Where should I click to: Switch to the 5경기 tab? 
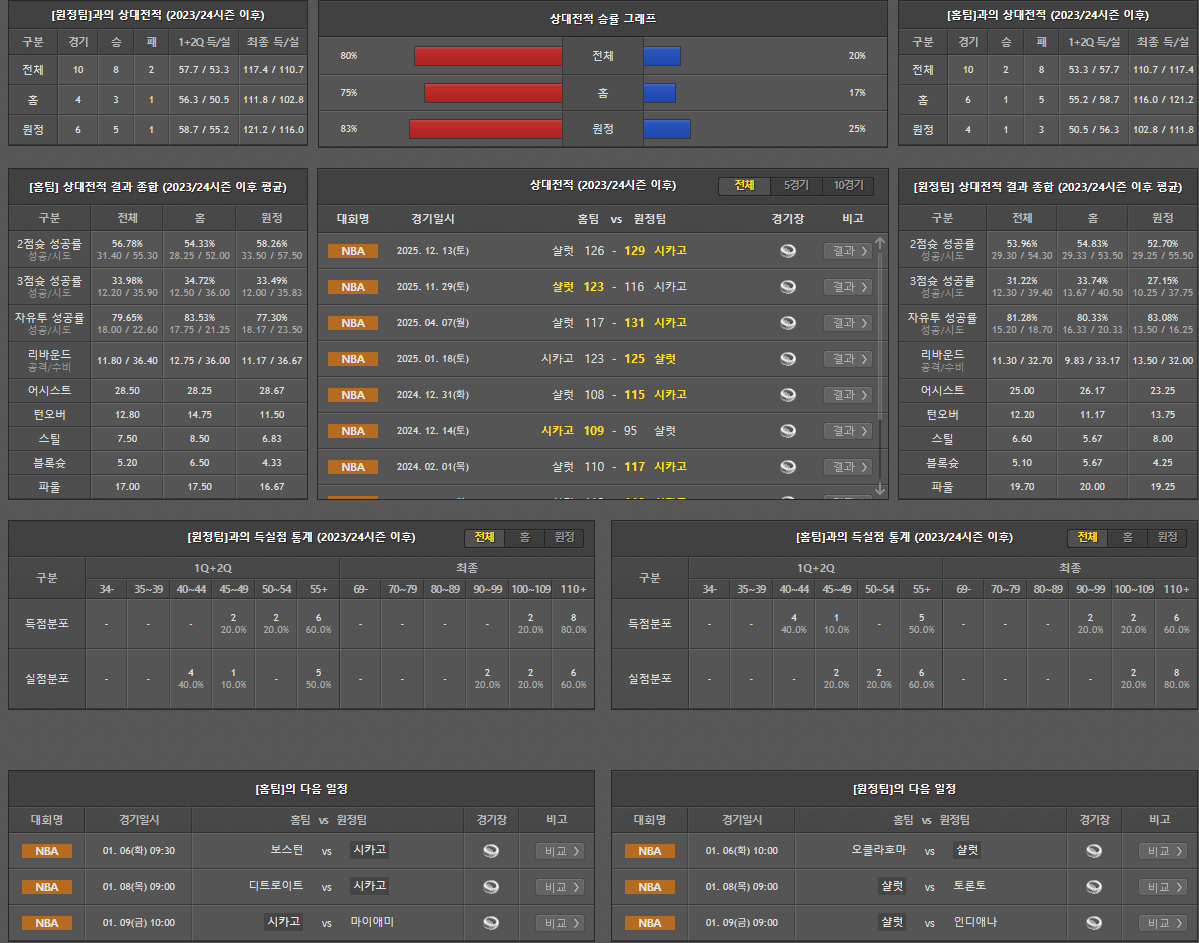coord(796,186)
